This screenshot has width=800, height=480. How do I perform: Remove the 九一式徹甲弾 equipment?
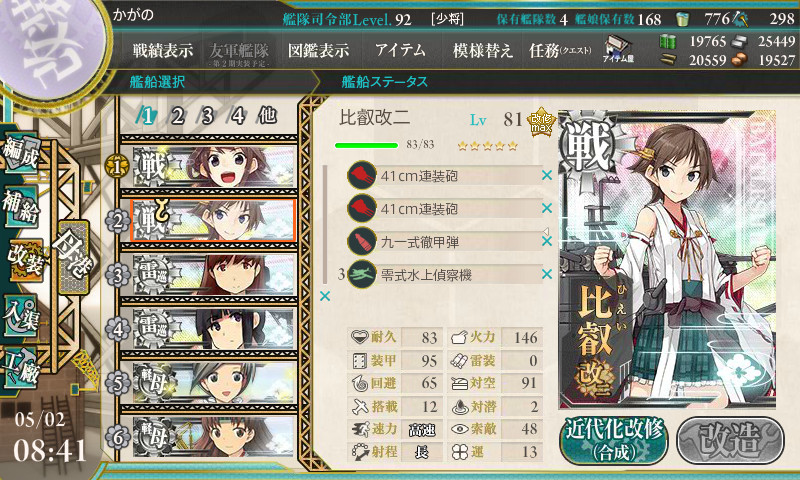[x=547, y=241]
